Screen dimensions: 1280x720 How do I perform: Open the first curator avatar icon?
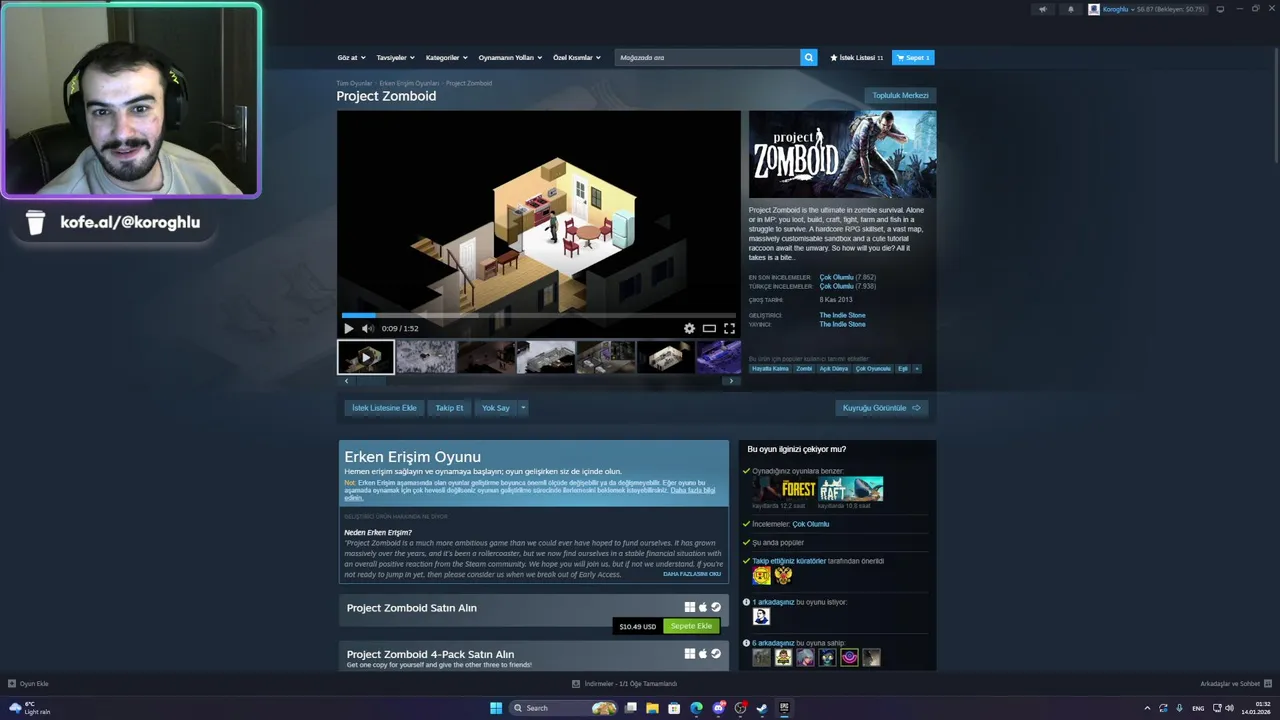tap(762, 576)
